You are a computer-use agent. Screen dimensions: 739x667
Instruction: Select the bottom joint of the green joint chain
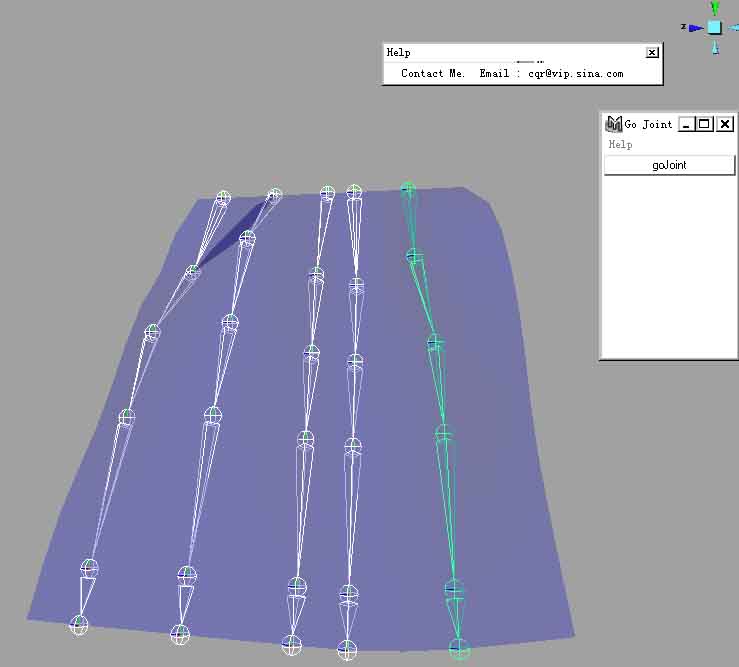(459, 648)
